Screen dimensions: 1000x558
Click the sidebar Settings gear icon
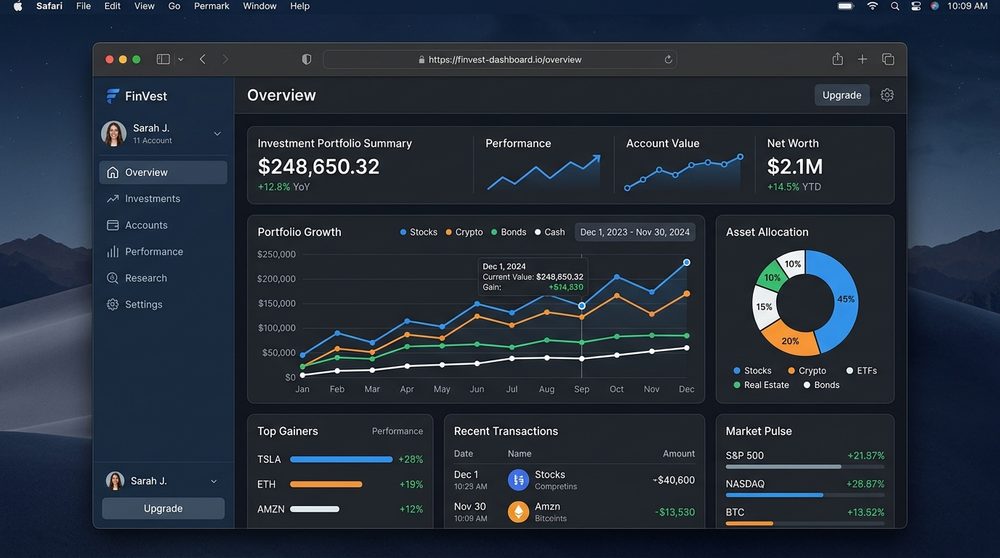coord(113,304)
